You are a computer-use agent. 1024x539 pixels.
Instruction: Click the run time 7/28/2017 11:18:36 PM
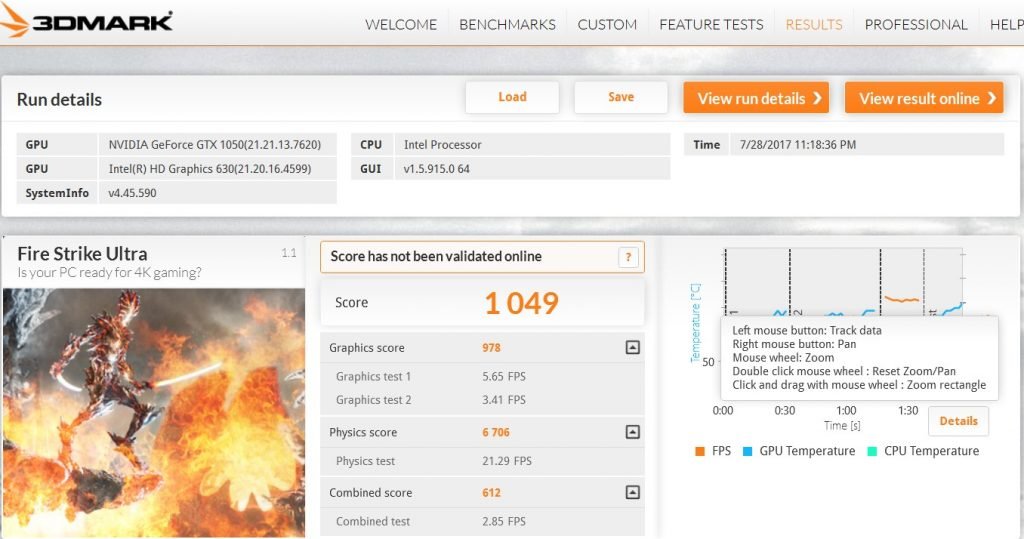coord(797,144)
